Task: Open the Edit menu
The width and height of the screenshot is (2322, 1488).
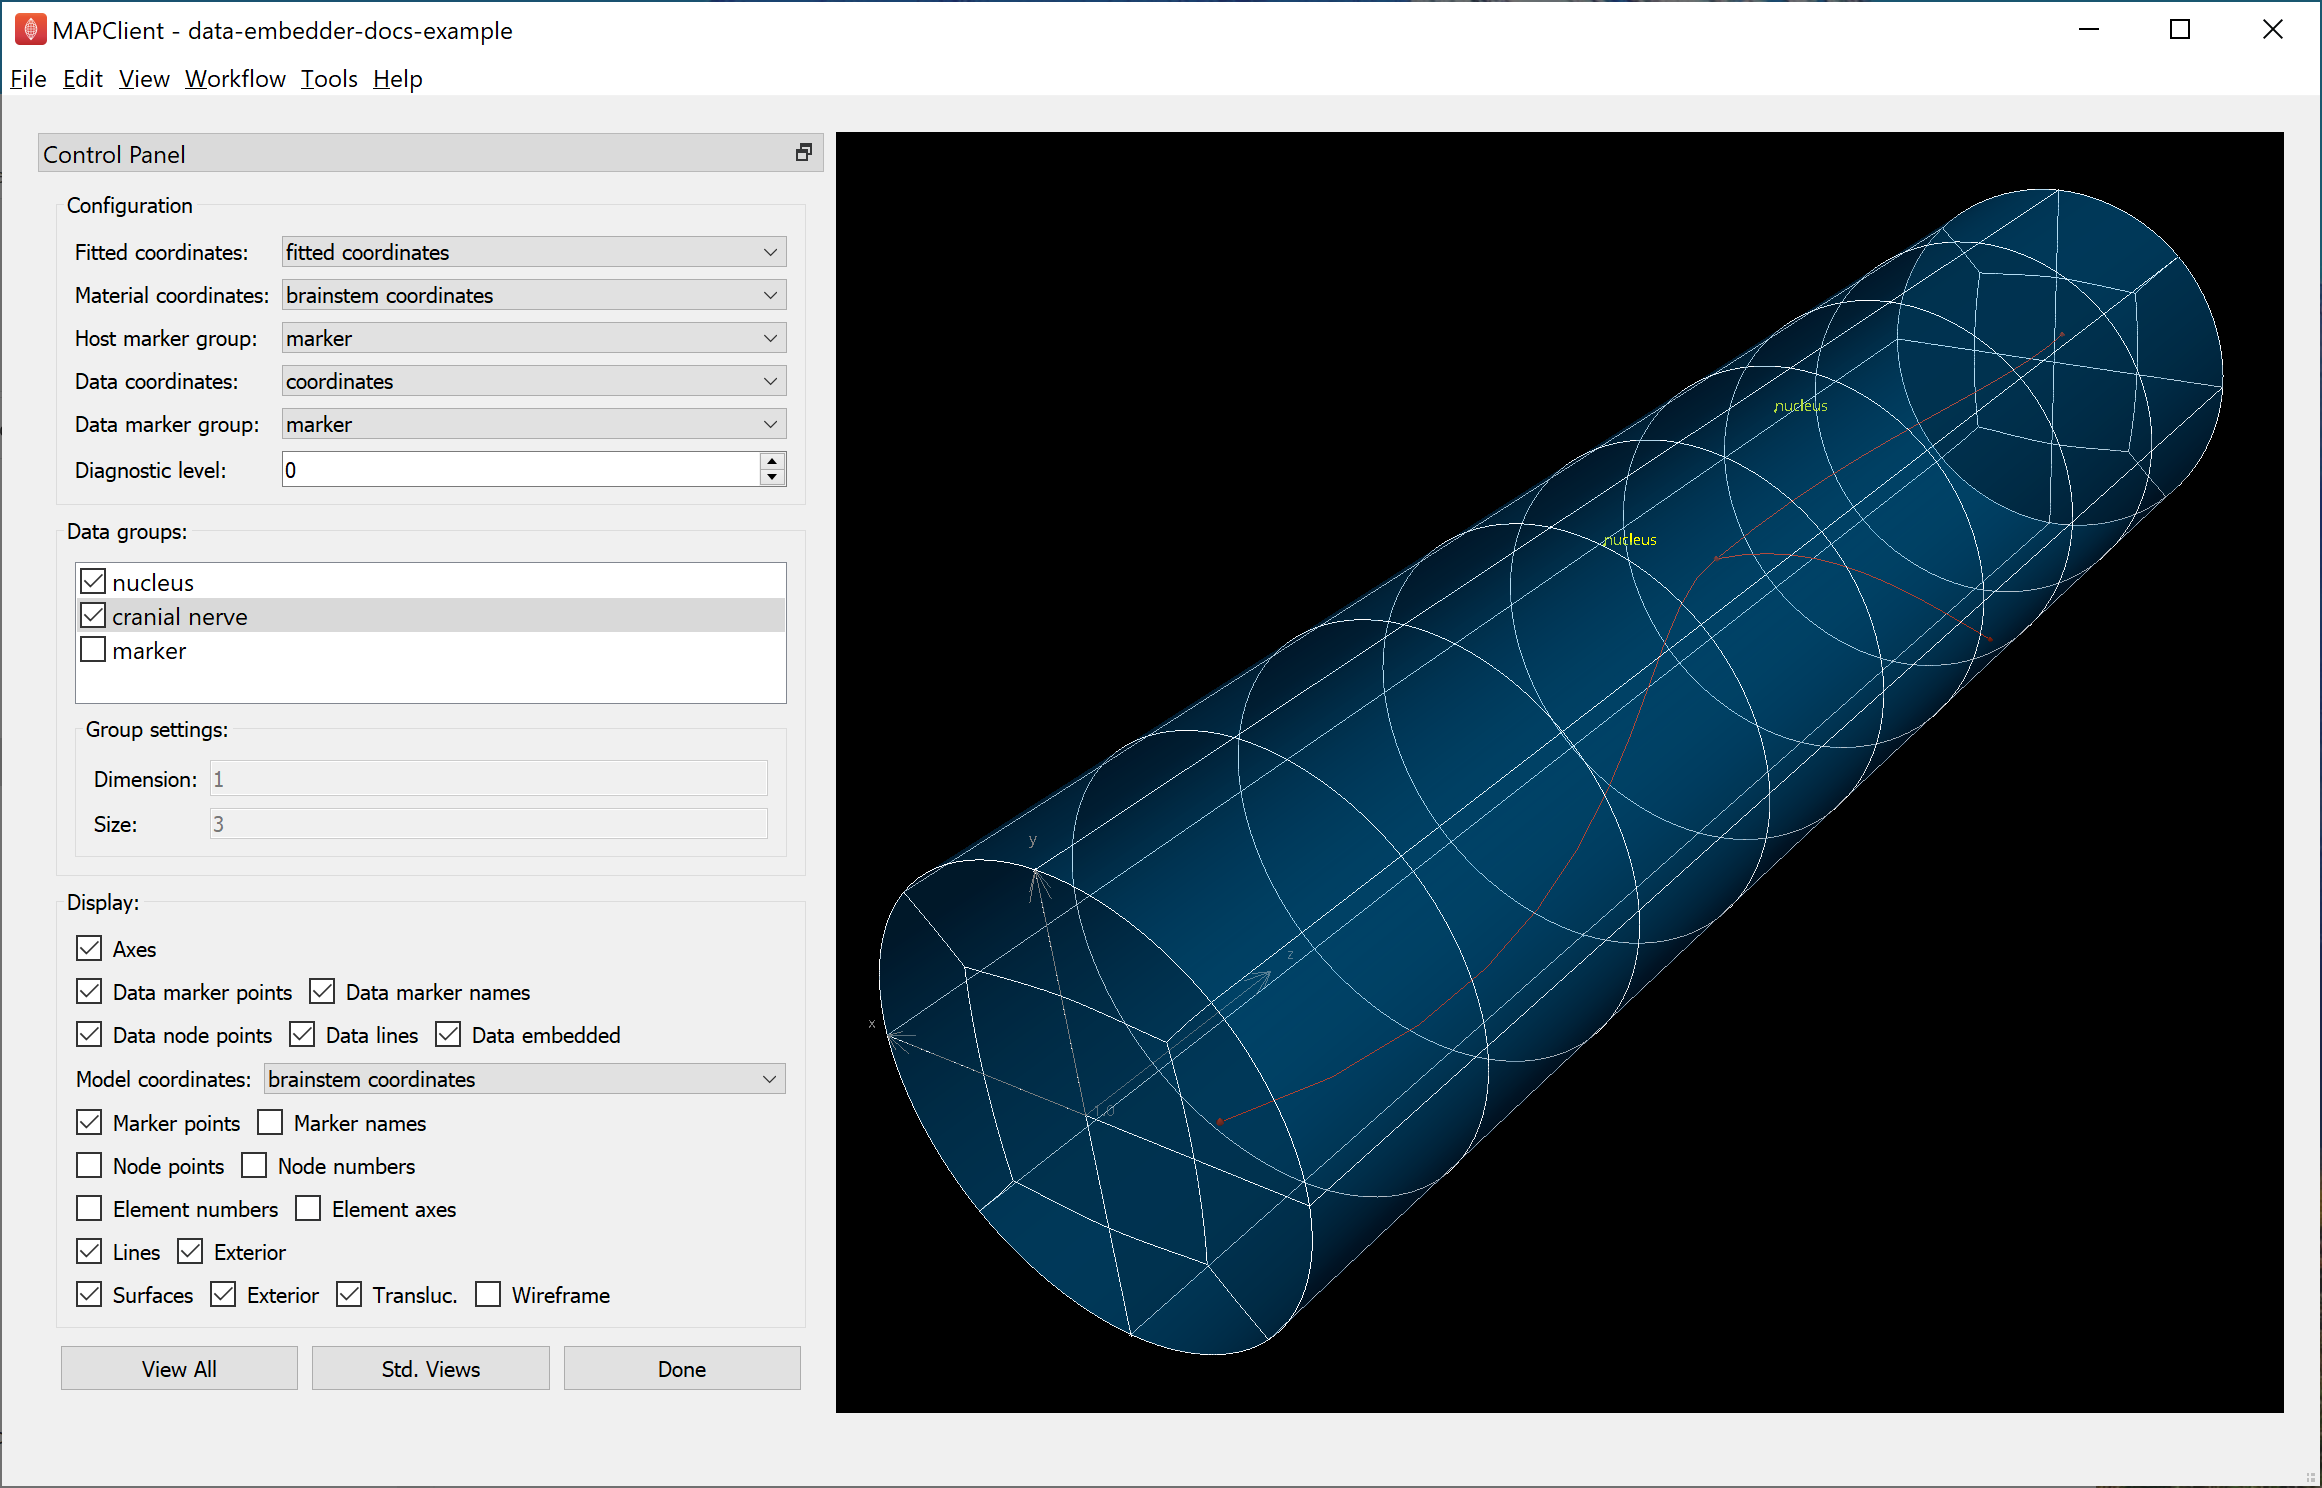Action: tap(82, 79)
